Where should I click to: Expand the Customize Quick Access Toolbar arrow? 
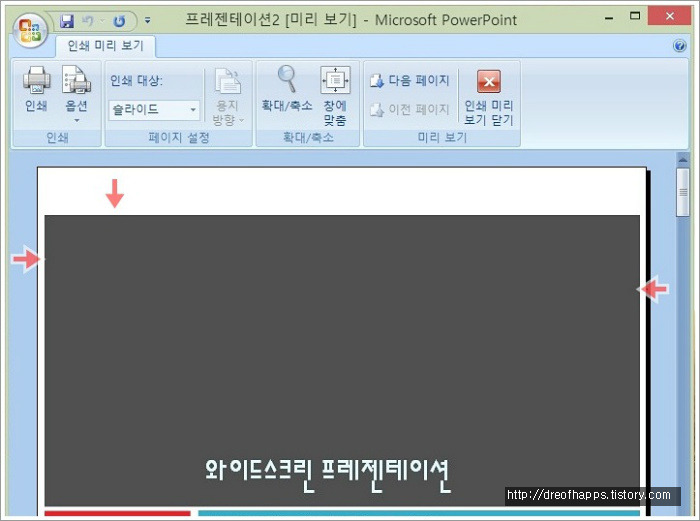click(x=148, y=21)
